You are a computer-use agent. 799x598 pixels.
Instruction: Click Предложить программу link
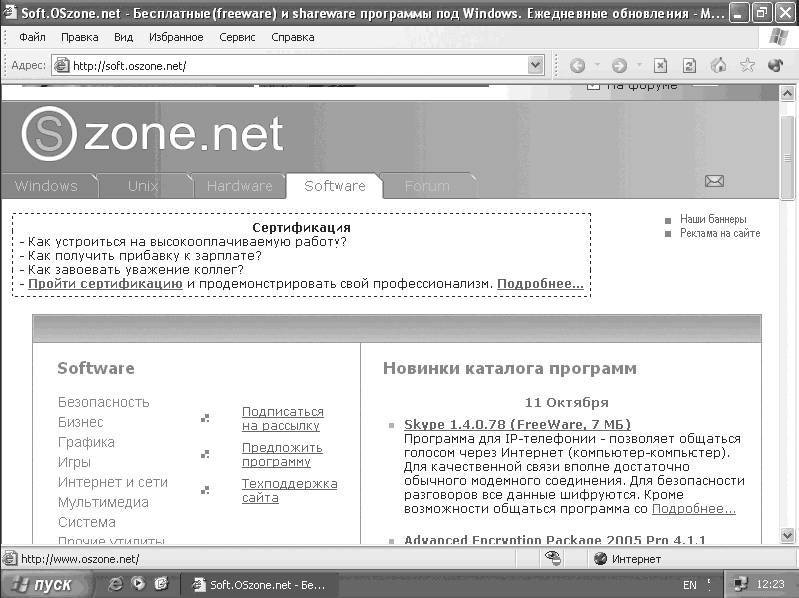[x=282, y=454]
